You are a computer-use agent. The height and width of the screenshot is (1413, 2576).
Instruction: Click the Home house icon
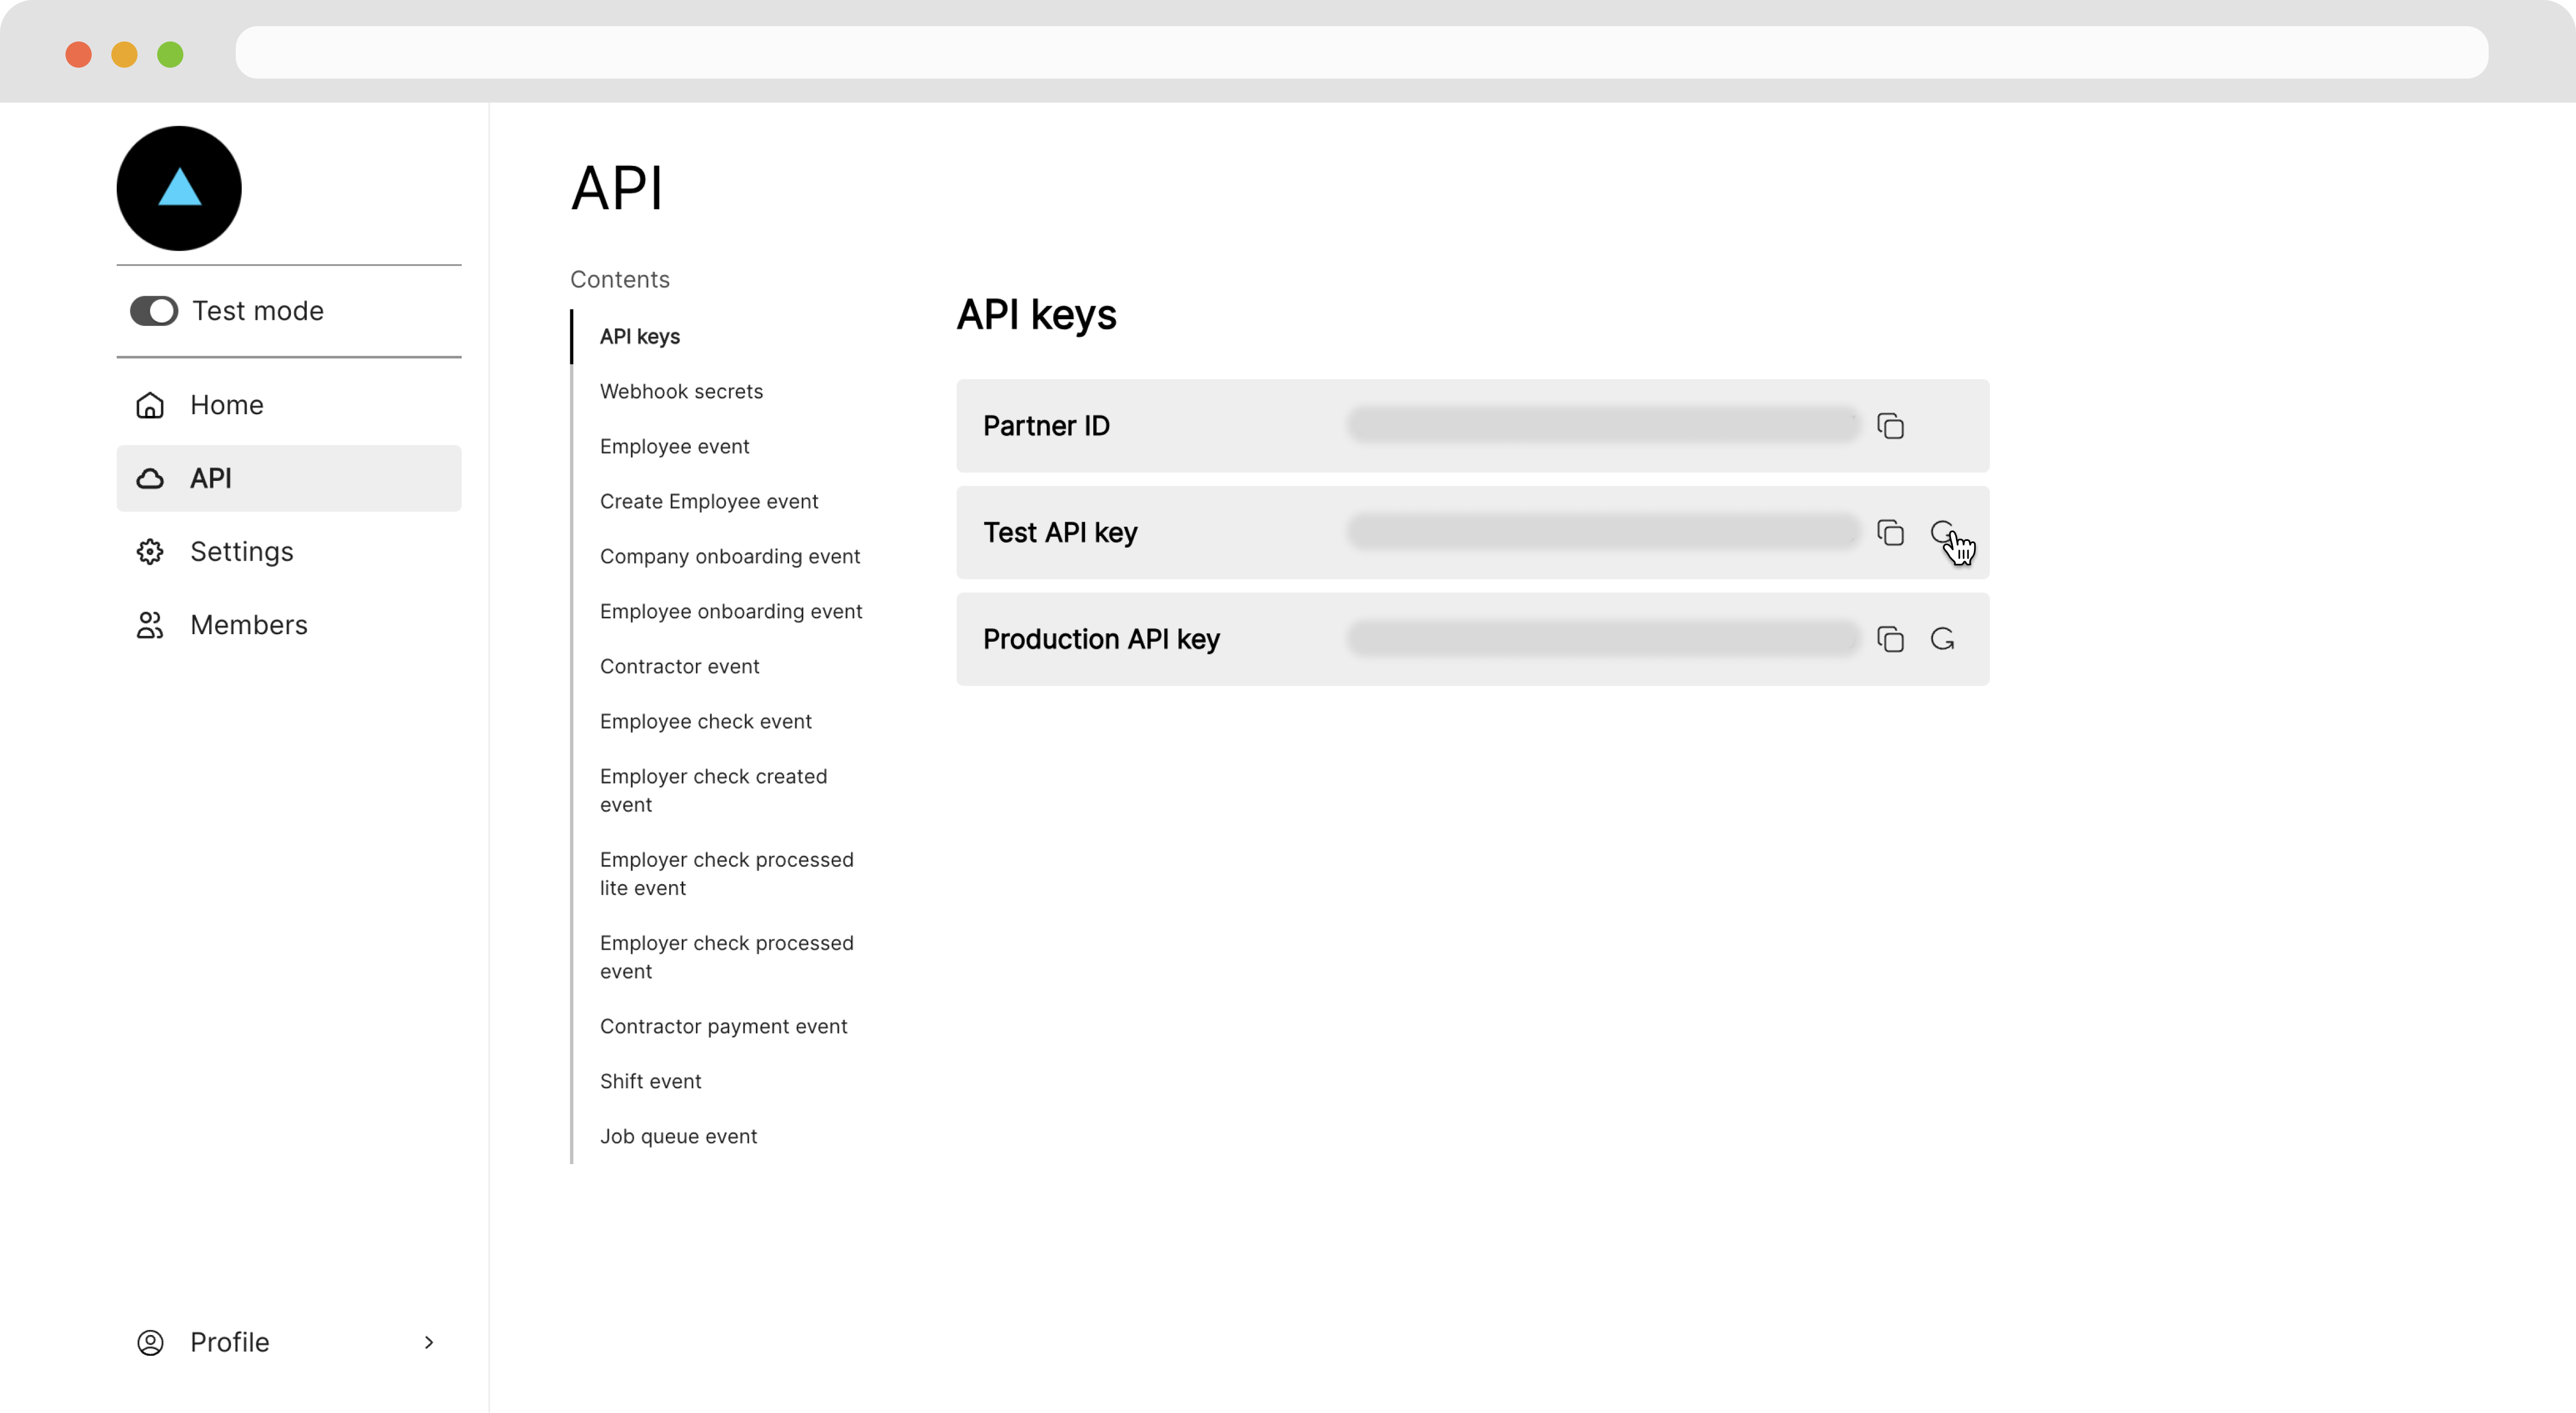click(150, 405)
